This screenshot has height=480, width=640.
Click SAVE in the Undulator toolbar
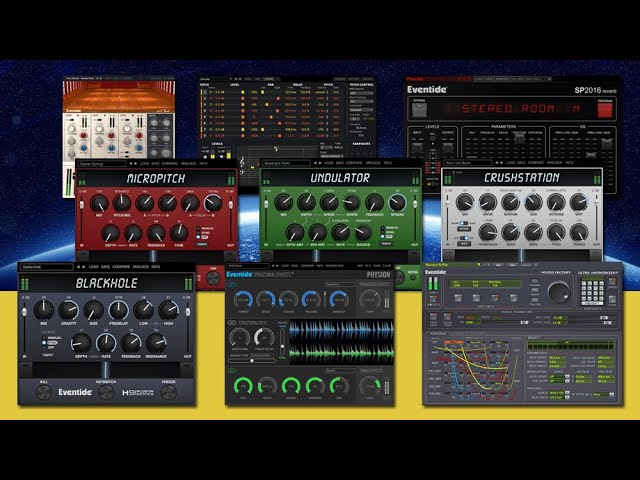point(340,163)
